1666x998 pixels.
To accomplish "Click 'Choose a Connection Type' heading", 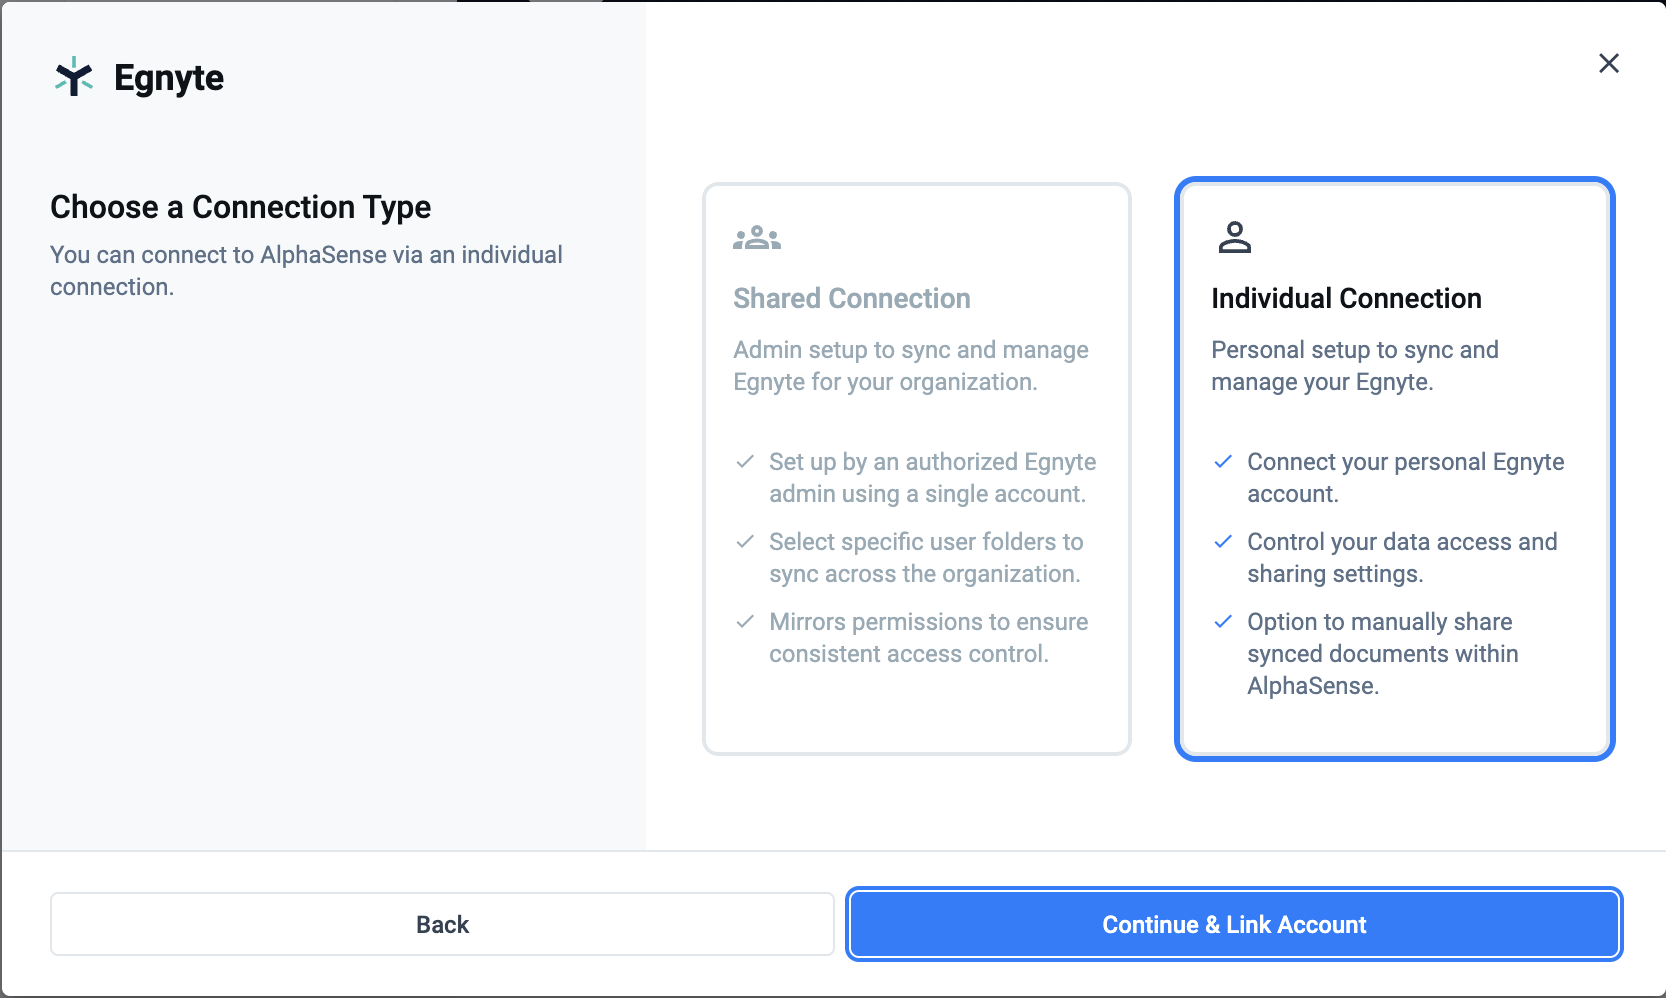I will click(x=241, y=207).
